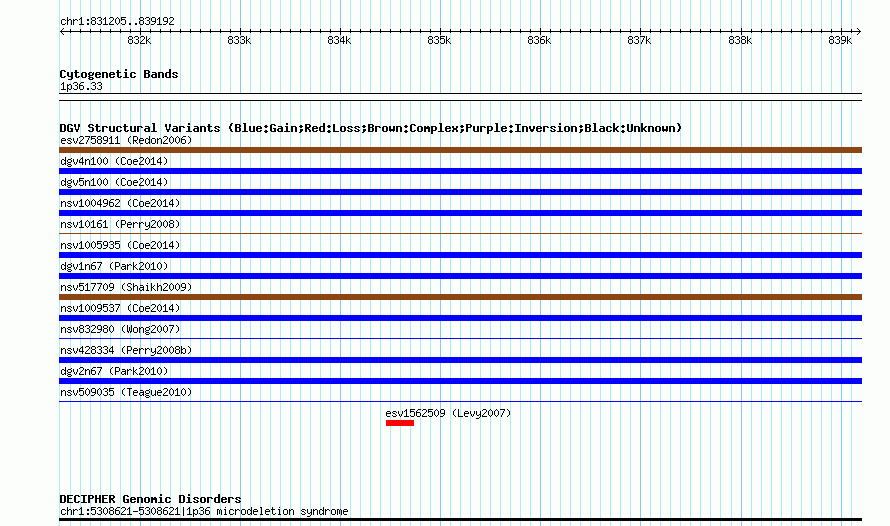Select the blue nsv1004962 gain bar
The height and width of the screenshot is (526, 890).
tap(460, 213)
